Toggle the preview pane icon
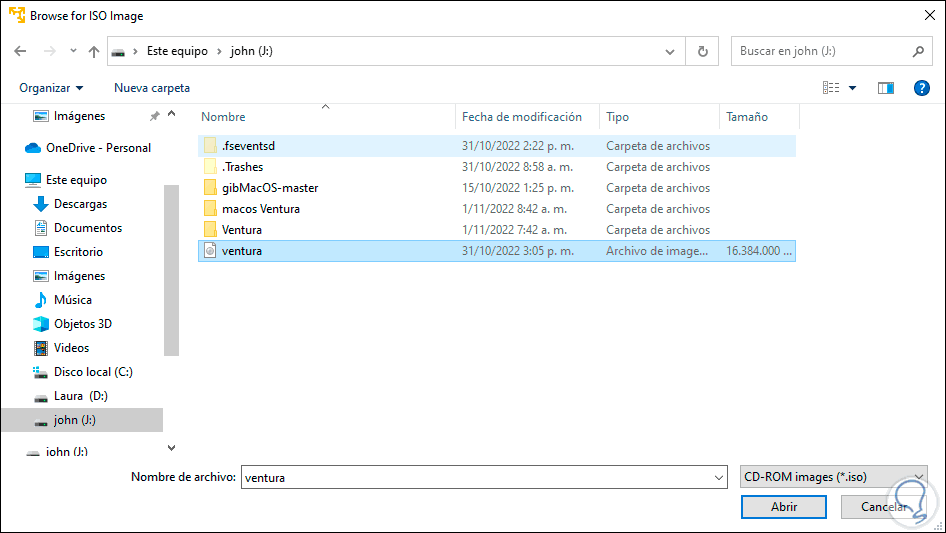This screenshot has width=946, height=533. [885, 88]
